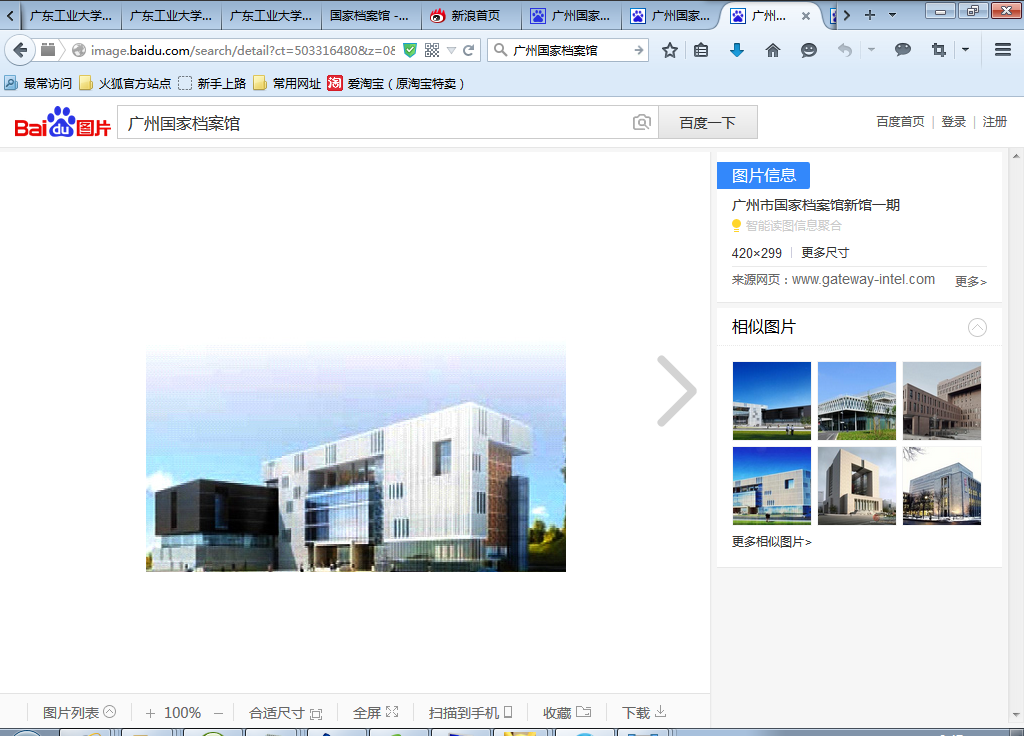Bookmark this page with star icon
Screen dimensions: 1024x736
pos(670,50)
